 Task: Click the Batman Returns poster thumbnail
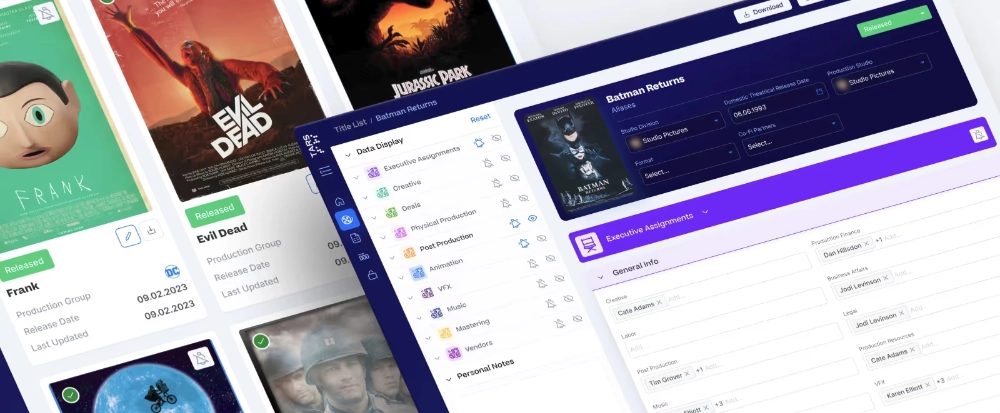point(579,157)
